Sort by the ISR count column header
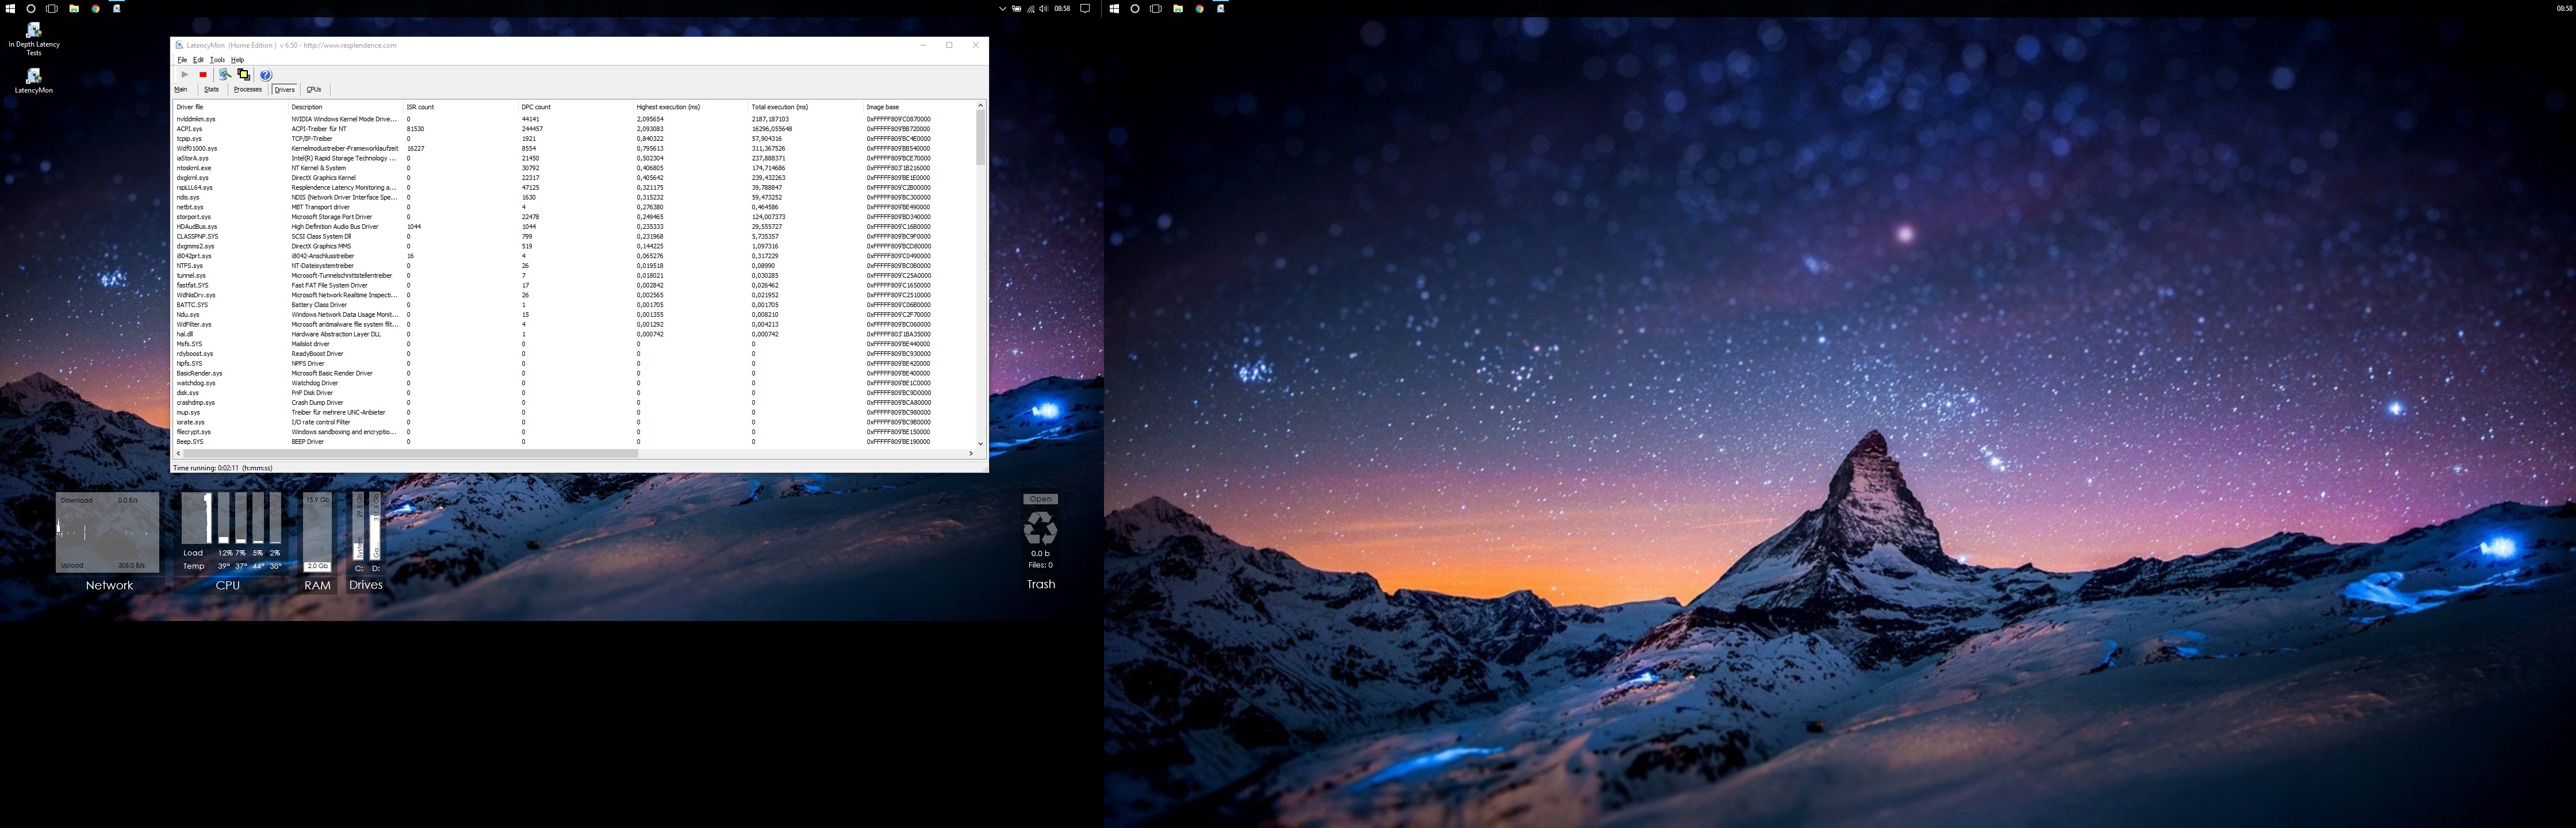The image size is (2576, 828). 461,107
